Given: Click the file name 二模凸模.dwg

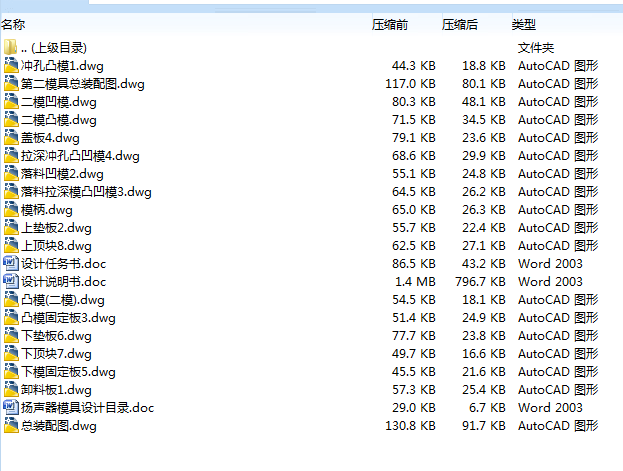Looking at the screenshot, I should click(58, 120).
